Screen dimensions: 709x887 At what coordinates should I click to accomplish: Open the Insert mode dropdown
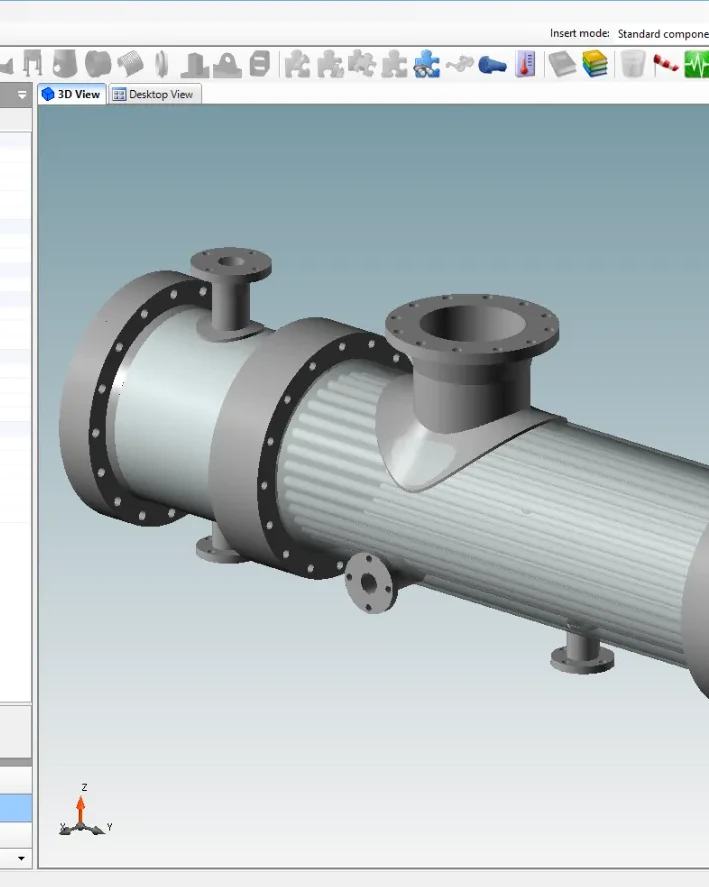(662, 34)
